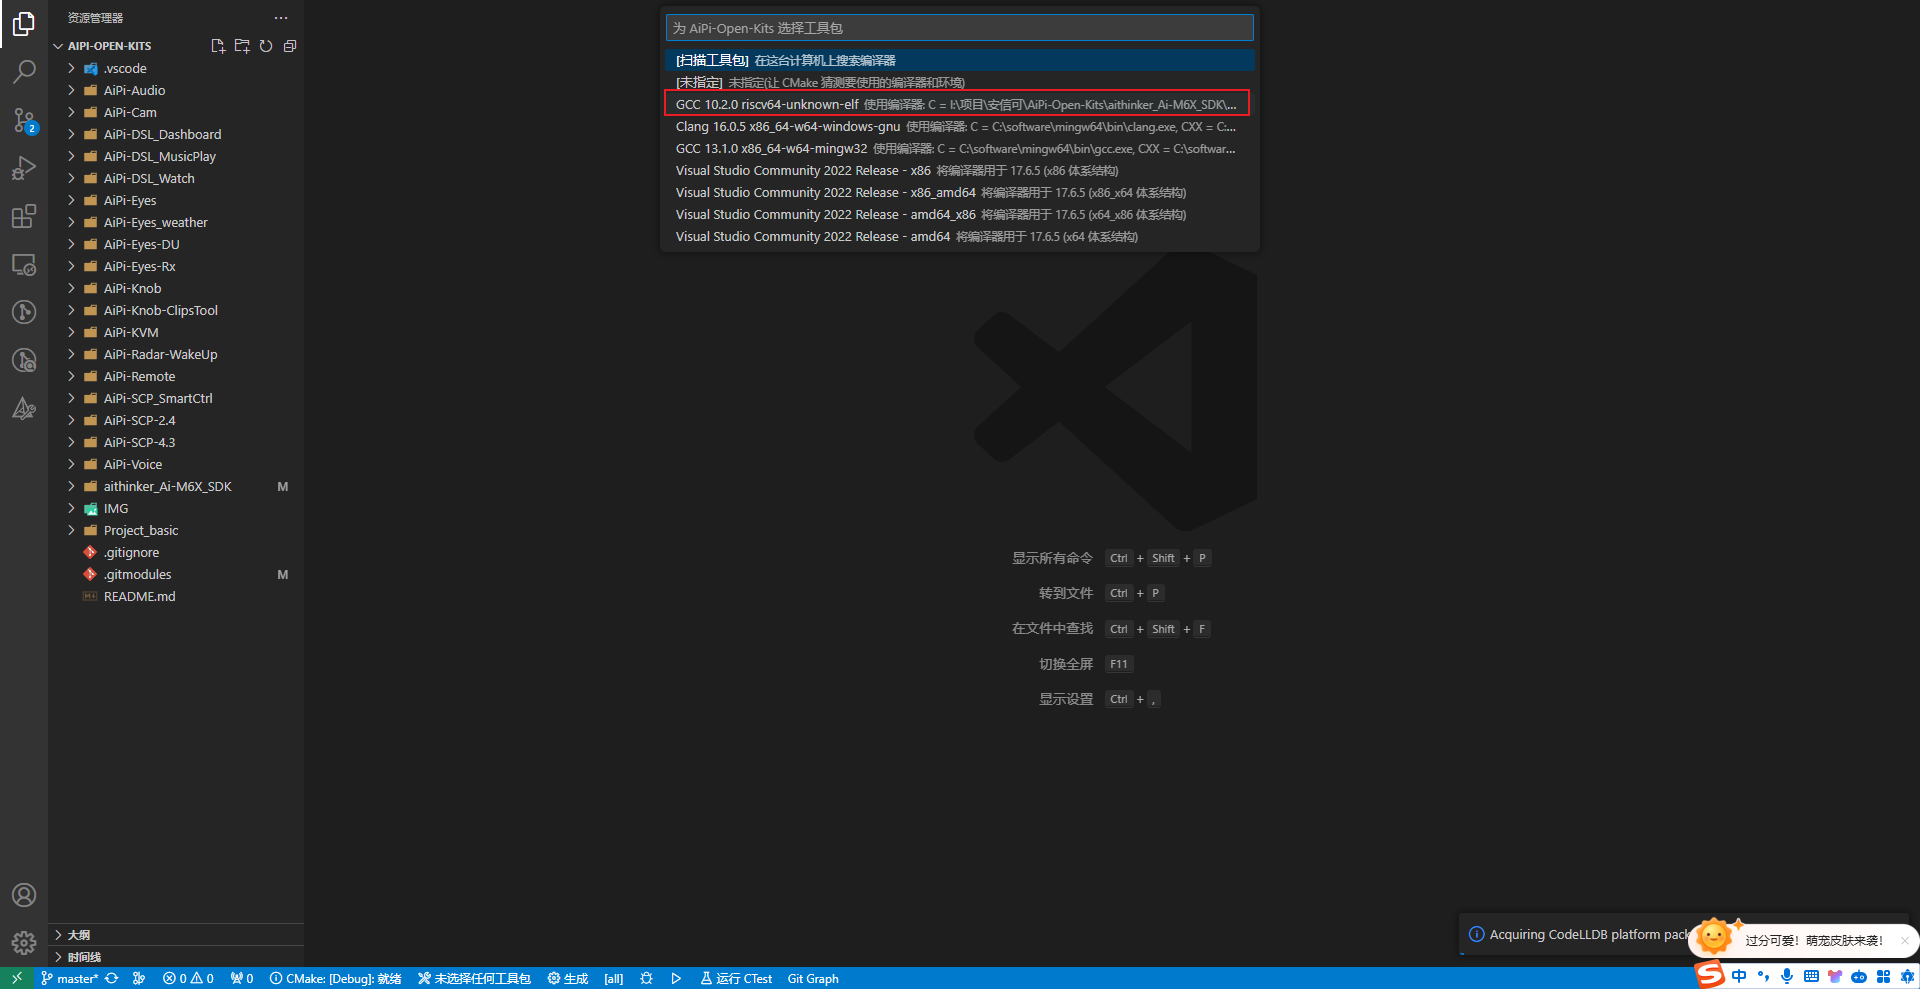Open the Remote Explorer view
Viewport: 1920px width, 989px height.
click(24, 264)
